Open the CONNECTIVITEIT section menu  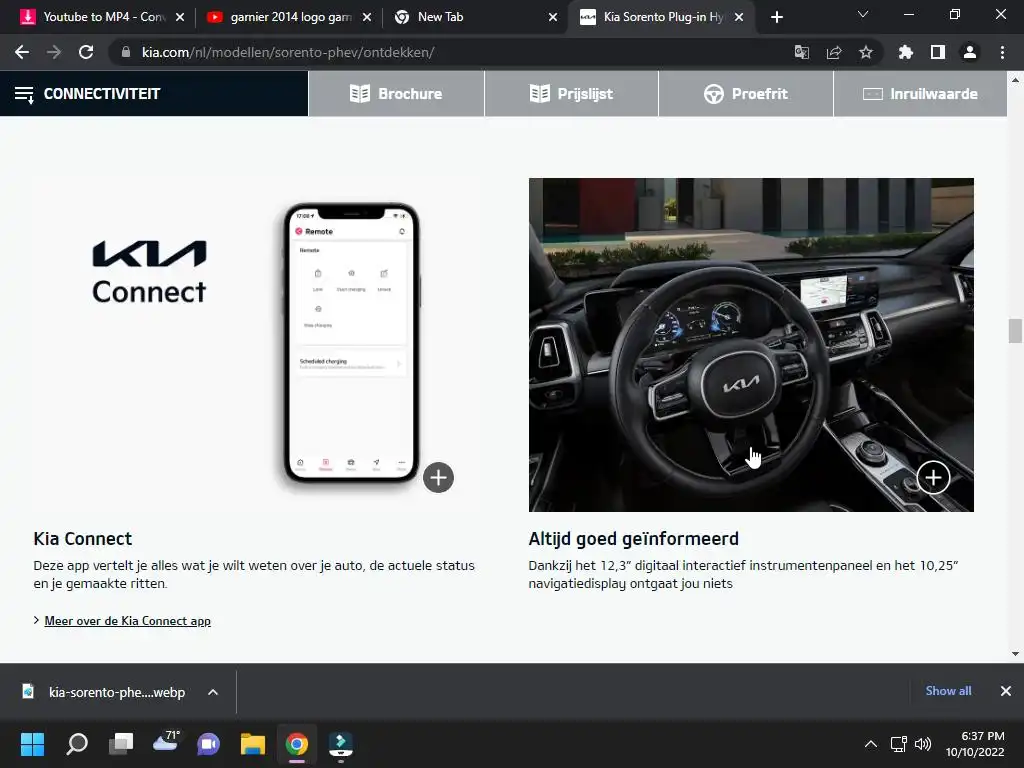click(153, 94)
